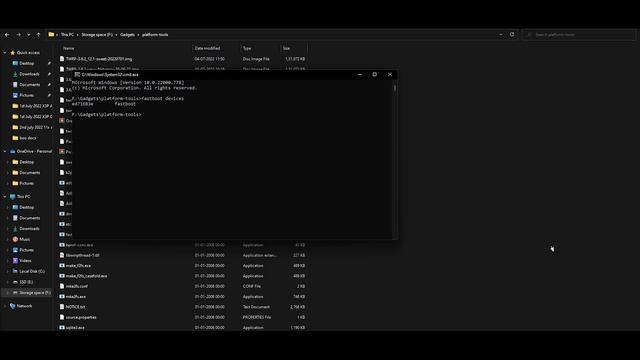
Task: Open recent locations dropdown beside forward arrow
Action: coord(29,35)
